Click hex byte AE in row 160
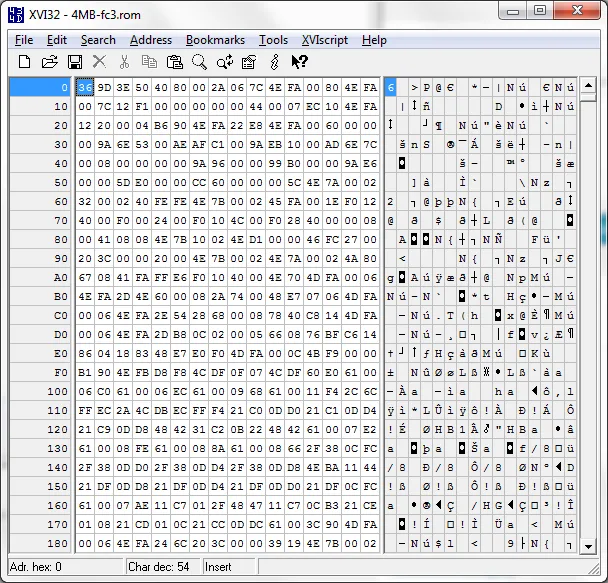The height and width of the screenshot is (583, 608). coord(142,505)
